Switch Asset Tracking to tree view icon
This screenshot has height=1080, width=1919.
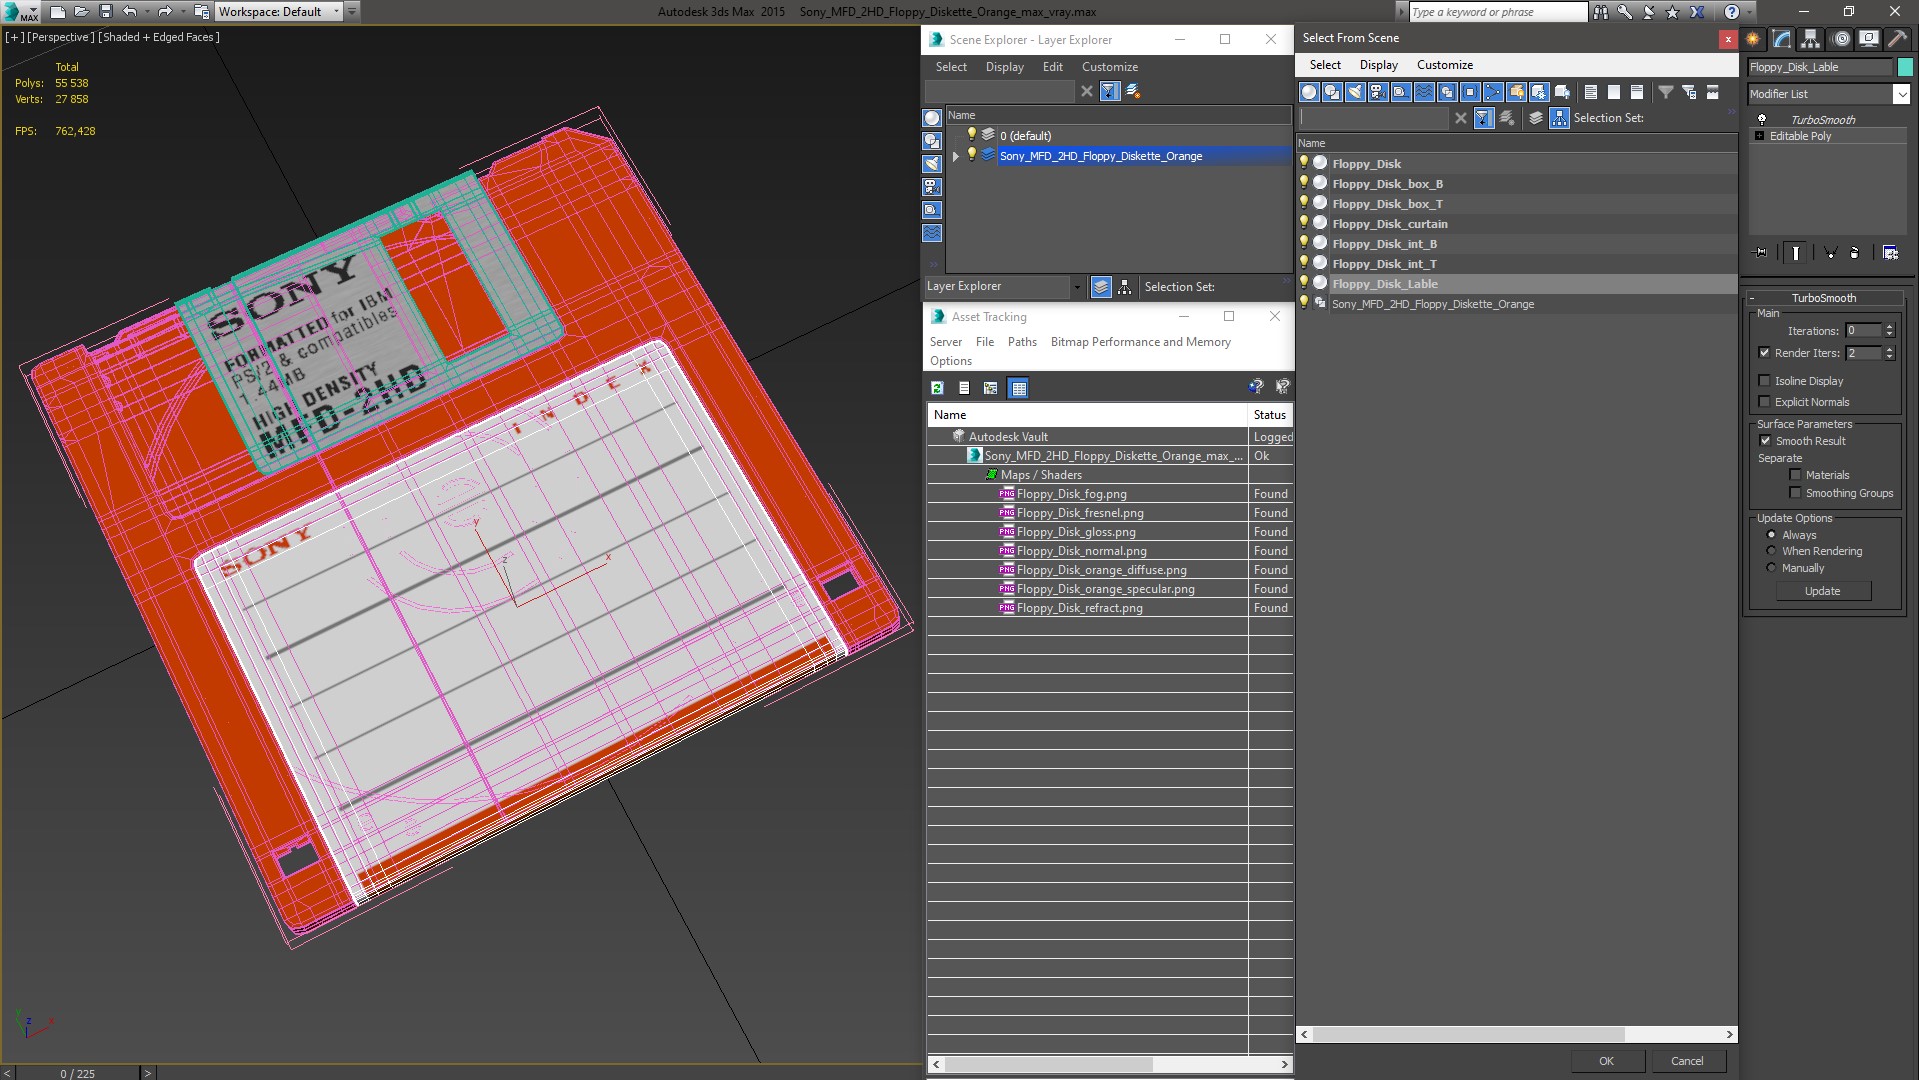991,388
